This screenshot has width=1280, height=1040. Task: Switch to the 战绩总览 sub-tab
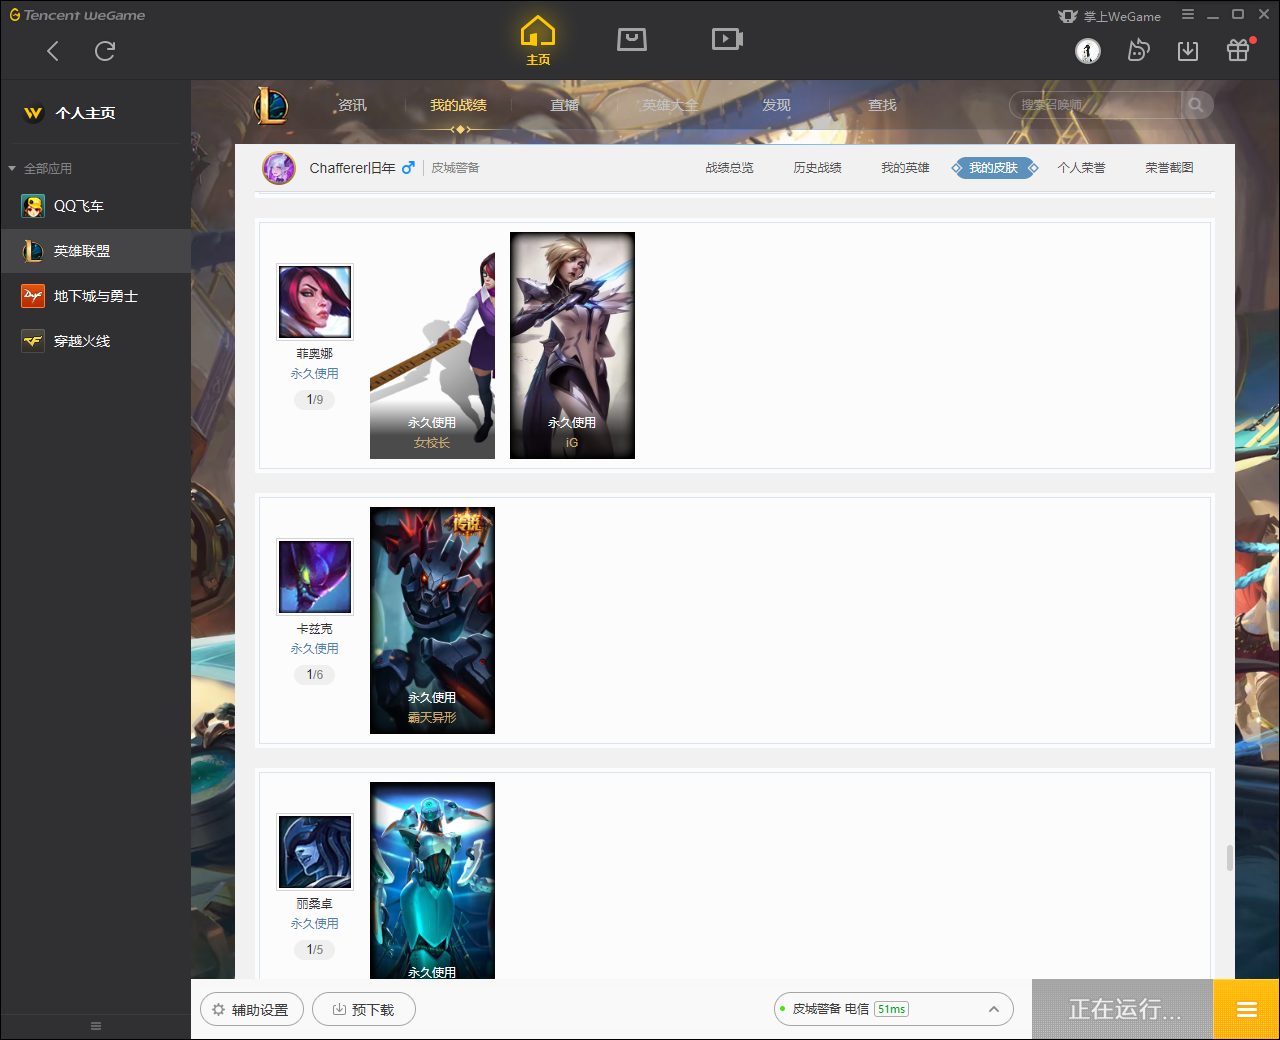coord(730,168)
